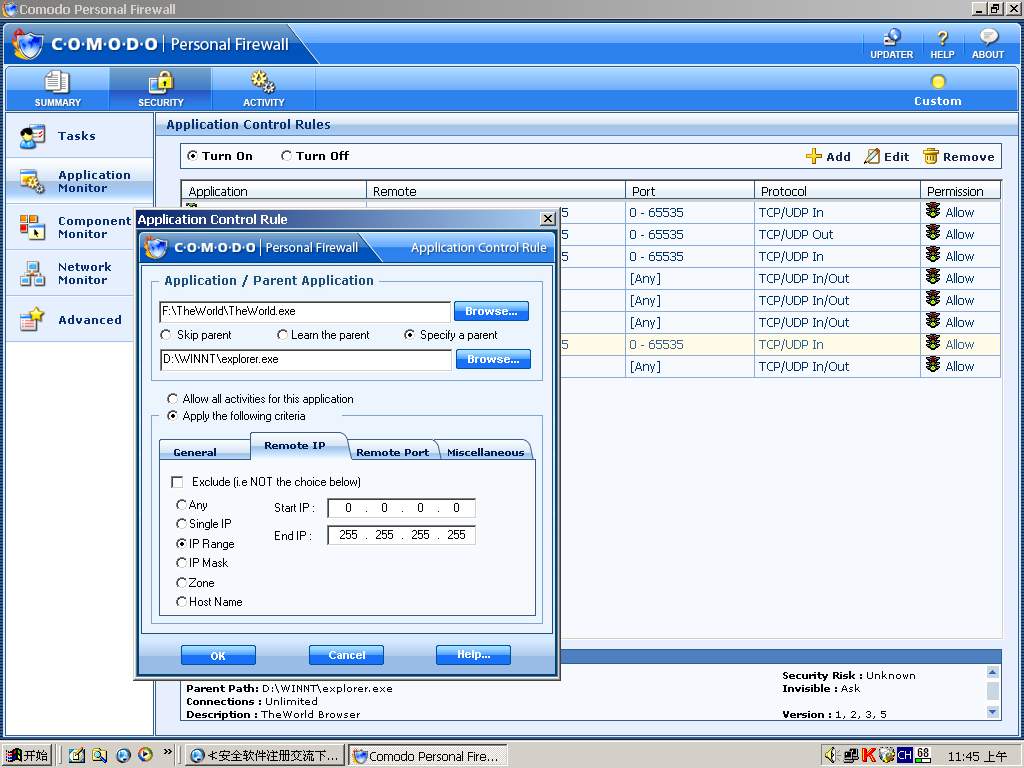Screen dimensions: 1024x768
Task: Click the Remove rule button
Action: pos(958,156)
